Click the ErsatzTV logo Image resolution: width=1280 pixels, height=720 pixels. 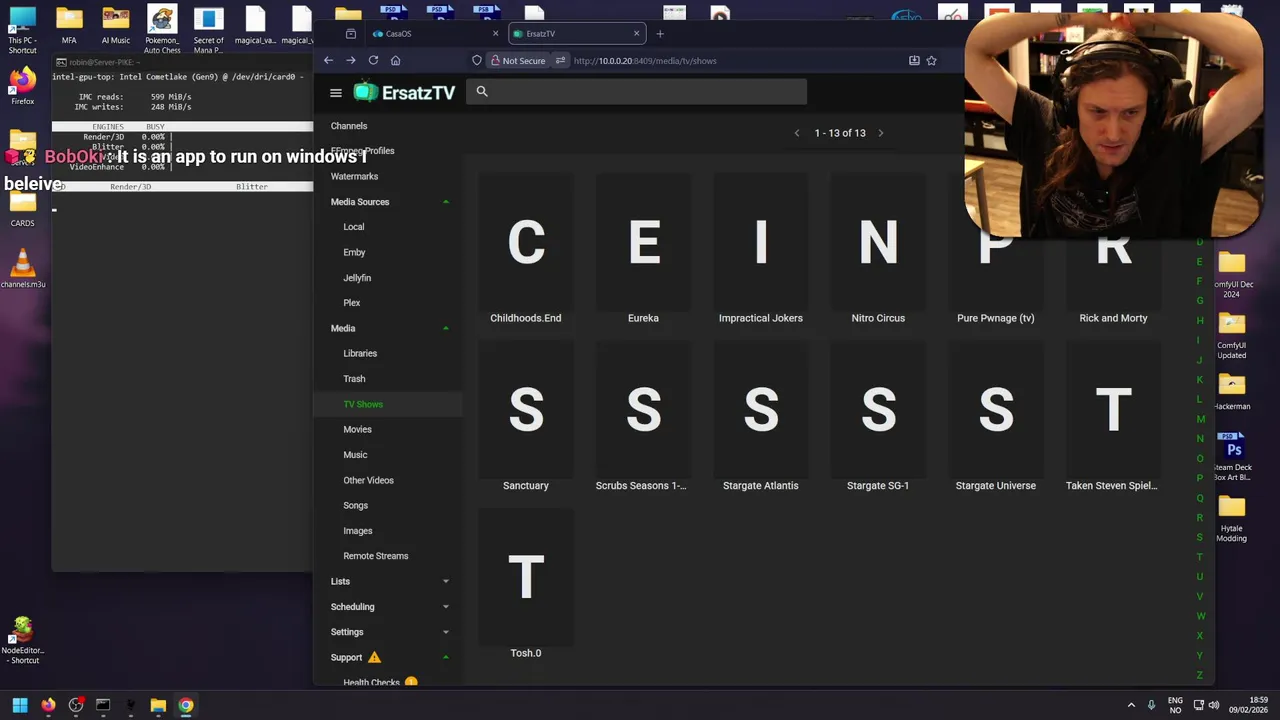click(405, 93)
